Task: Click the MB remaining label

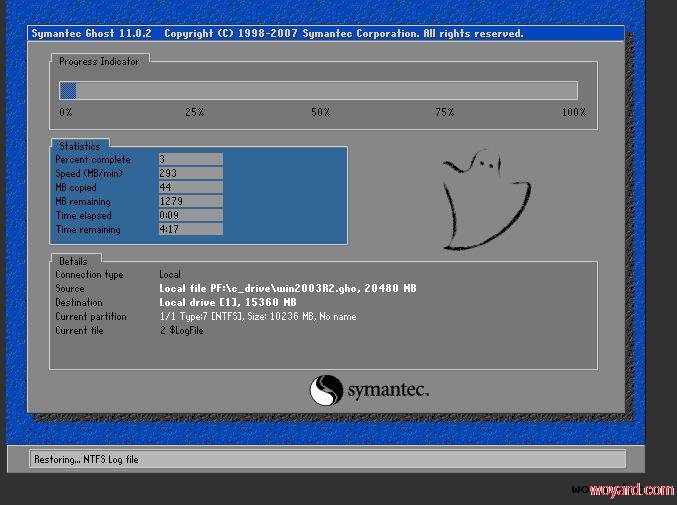Action: coord(83,202)
